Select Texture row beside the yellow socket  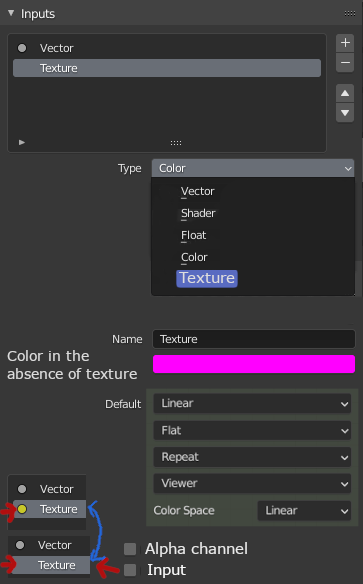[x=50, y=509]
